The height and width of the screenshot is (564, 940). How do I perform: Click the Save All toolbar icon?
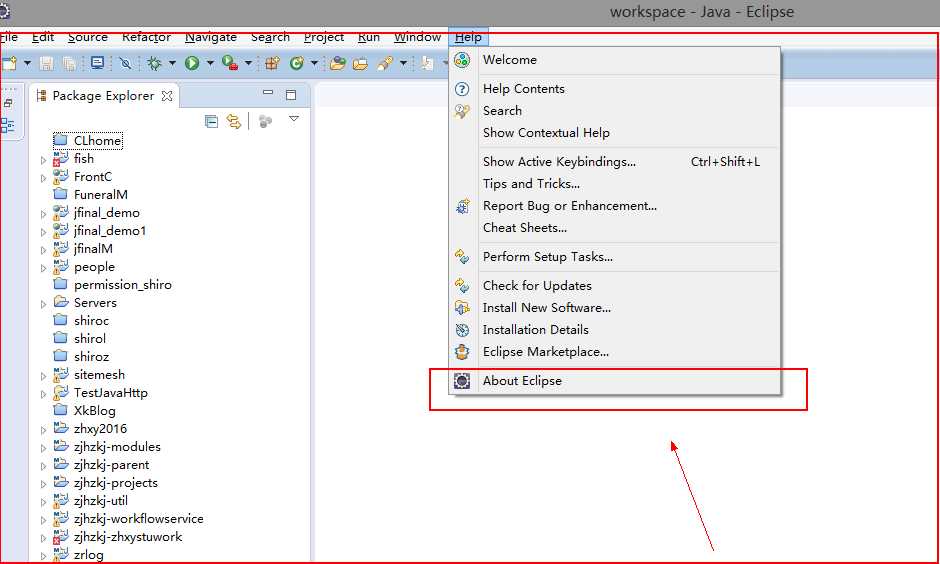point(69,63)
